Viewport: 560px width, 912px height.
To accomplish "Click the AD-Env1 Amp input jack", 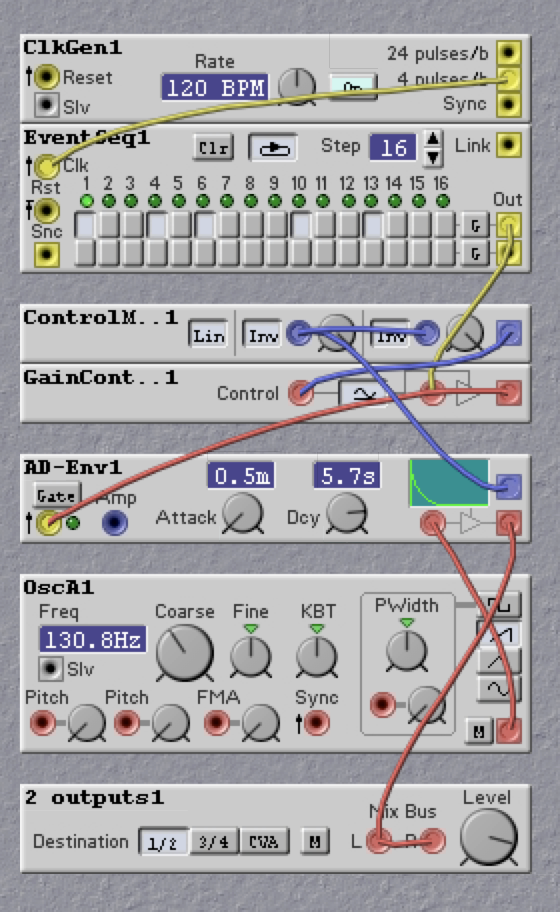I will click(x=115, y=522).
